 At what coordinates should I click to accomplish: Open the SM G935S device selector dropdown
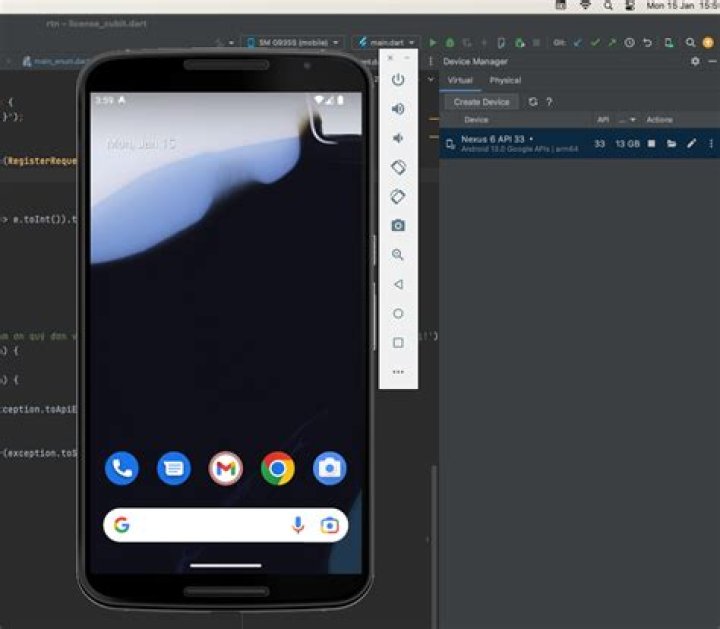pyautogui.click(x=292, y=43)
